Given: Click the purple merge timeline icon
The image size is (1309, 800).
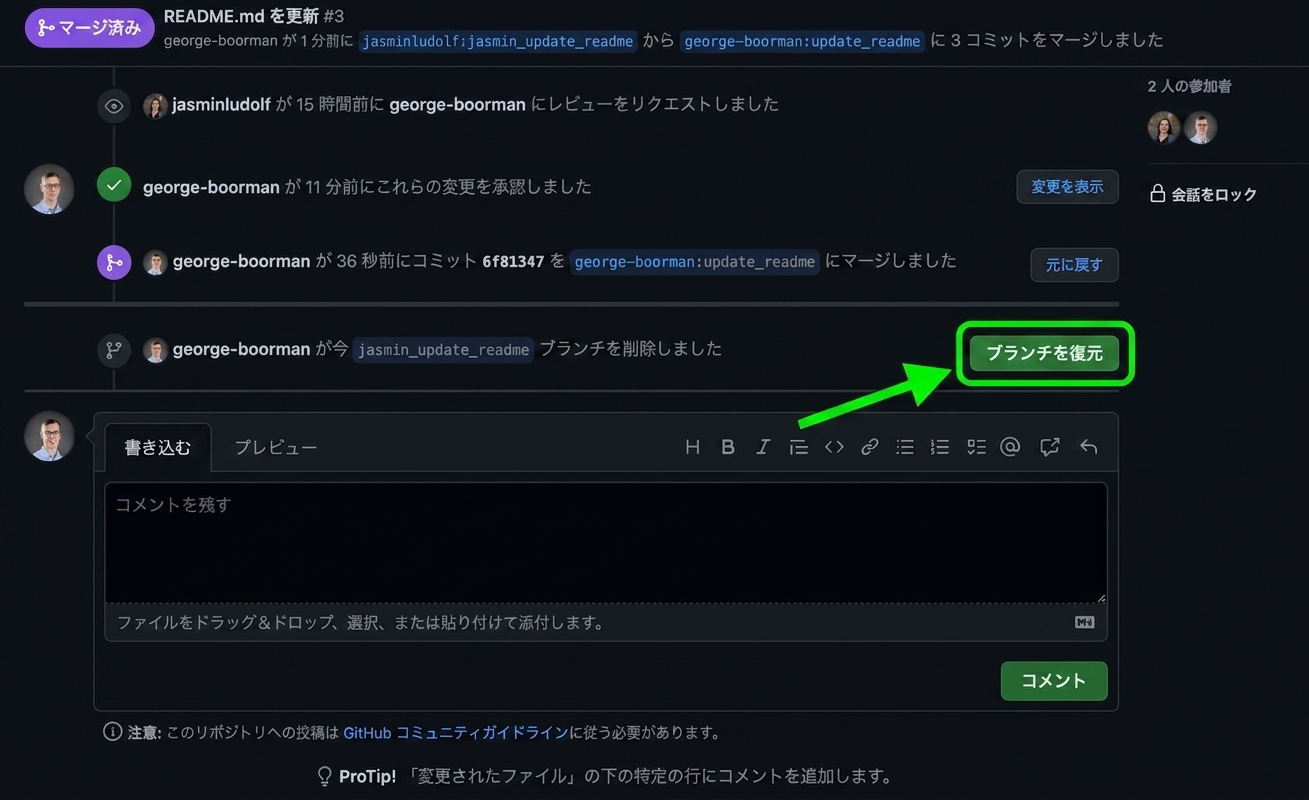Looking at the screenshot, I should tap(114, 263).
